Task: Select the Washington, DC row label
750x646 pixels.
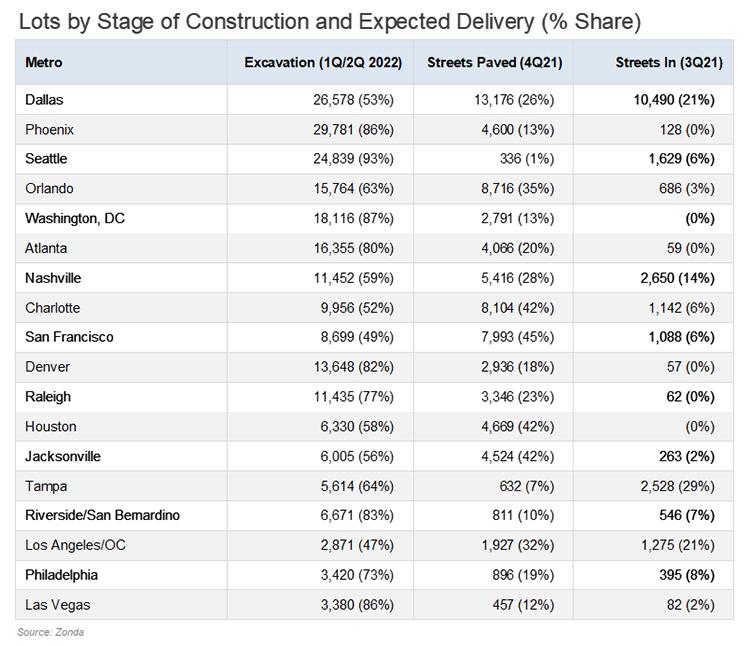Action: click(75, 218)
